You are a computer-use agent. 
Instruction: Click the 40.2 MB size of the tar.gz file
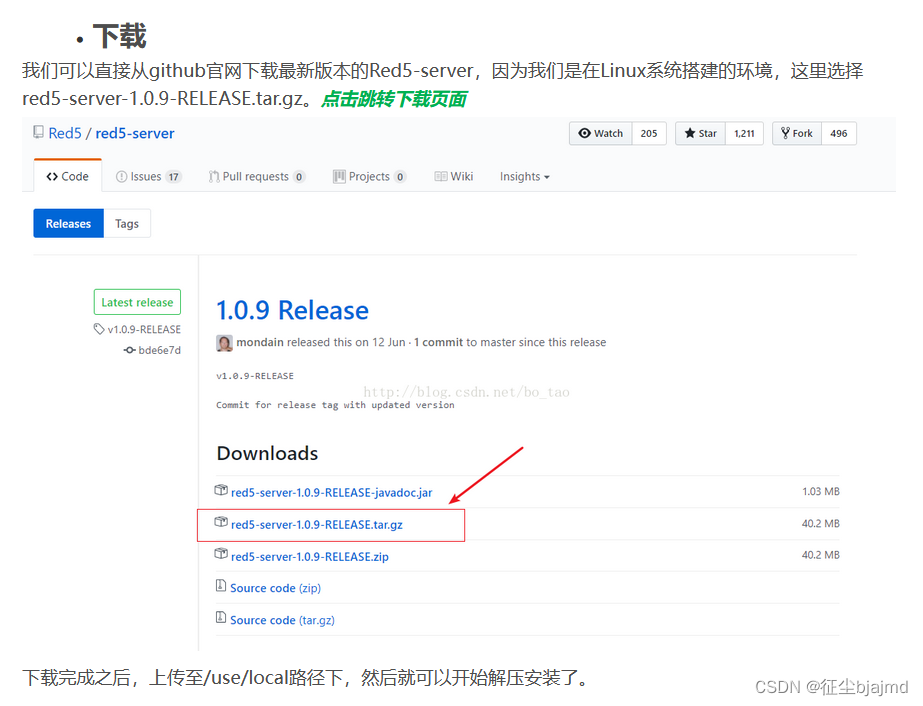coord(821,523)
